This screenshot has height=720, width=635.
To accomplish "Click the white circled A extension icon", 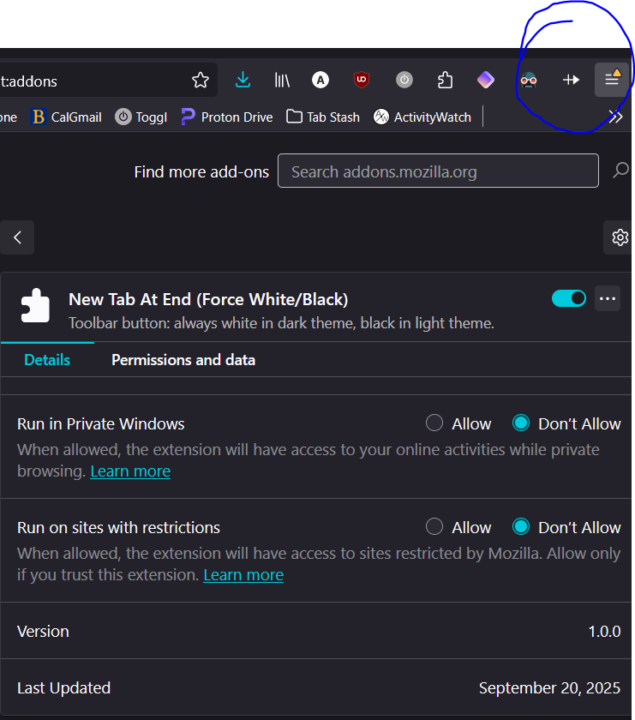I will (x=320, y=80).
